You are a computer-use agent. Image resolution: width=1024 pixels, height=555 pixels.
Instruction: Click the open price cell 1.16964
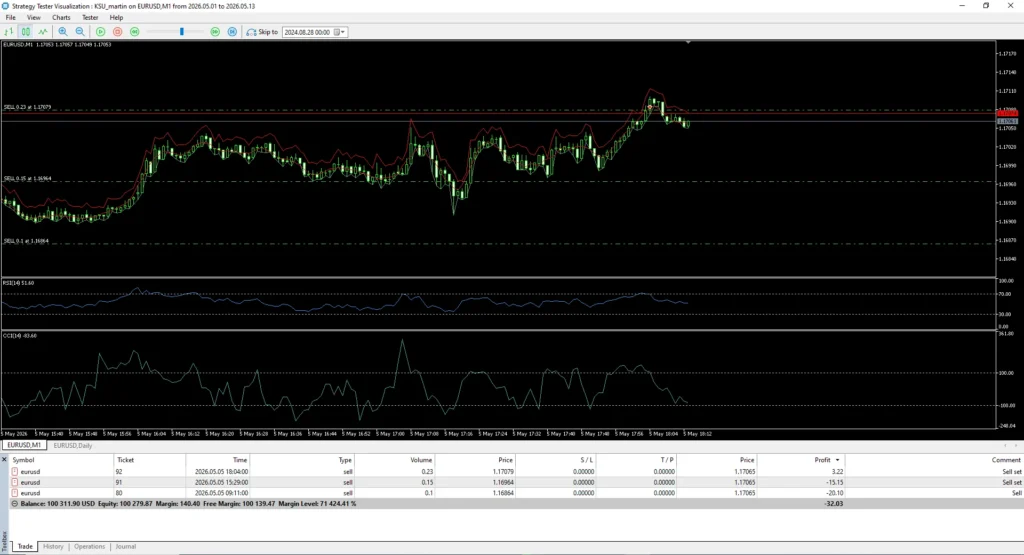[503, 483]
